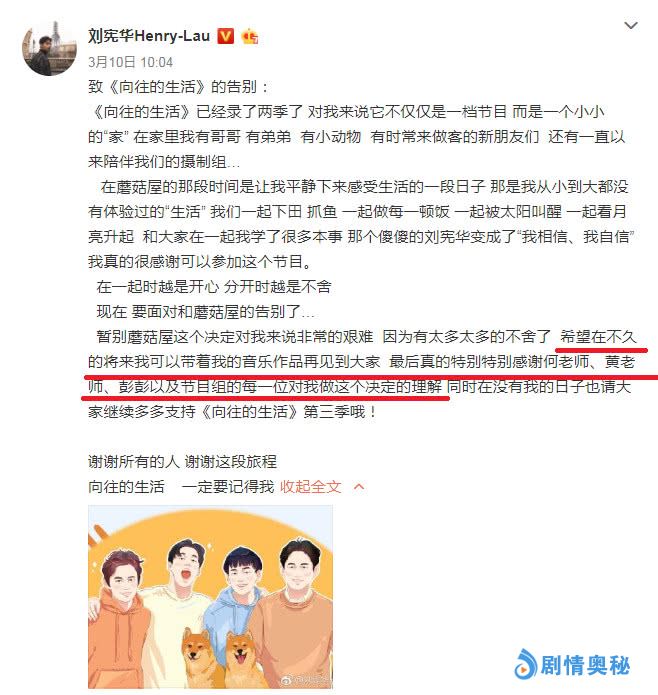Click the 收起全文 link to collapse the post
Image resolution: width=658 pixels, height=695 pixels.
pyautogui.click(x=311, y=487)
